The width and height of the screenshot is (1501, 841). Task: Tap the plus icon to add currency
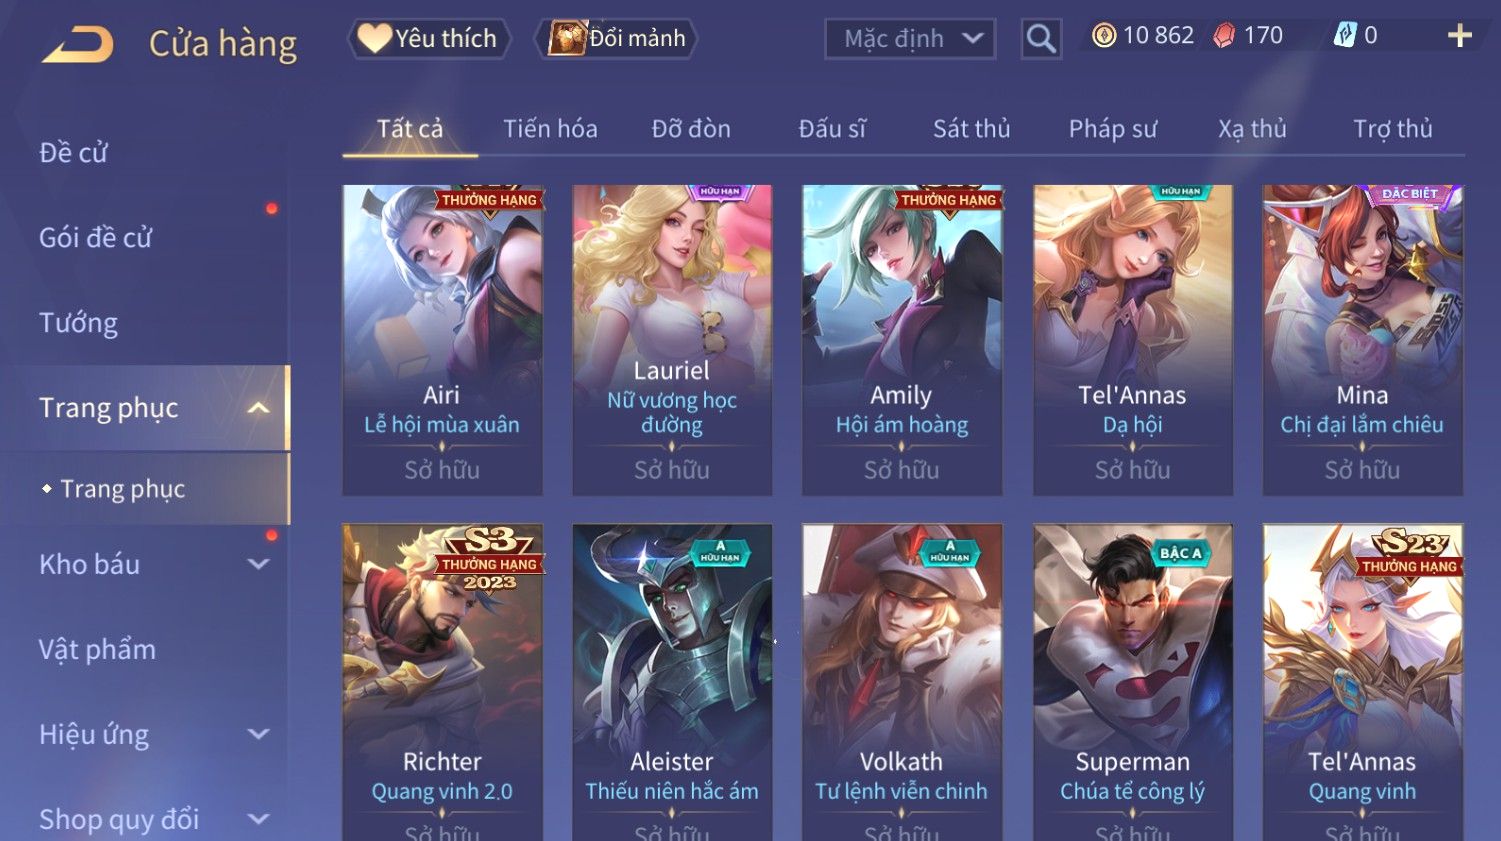[x=1460, y=36]
